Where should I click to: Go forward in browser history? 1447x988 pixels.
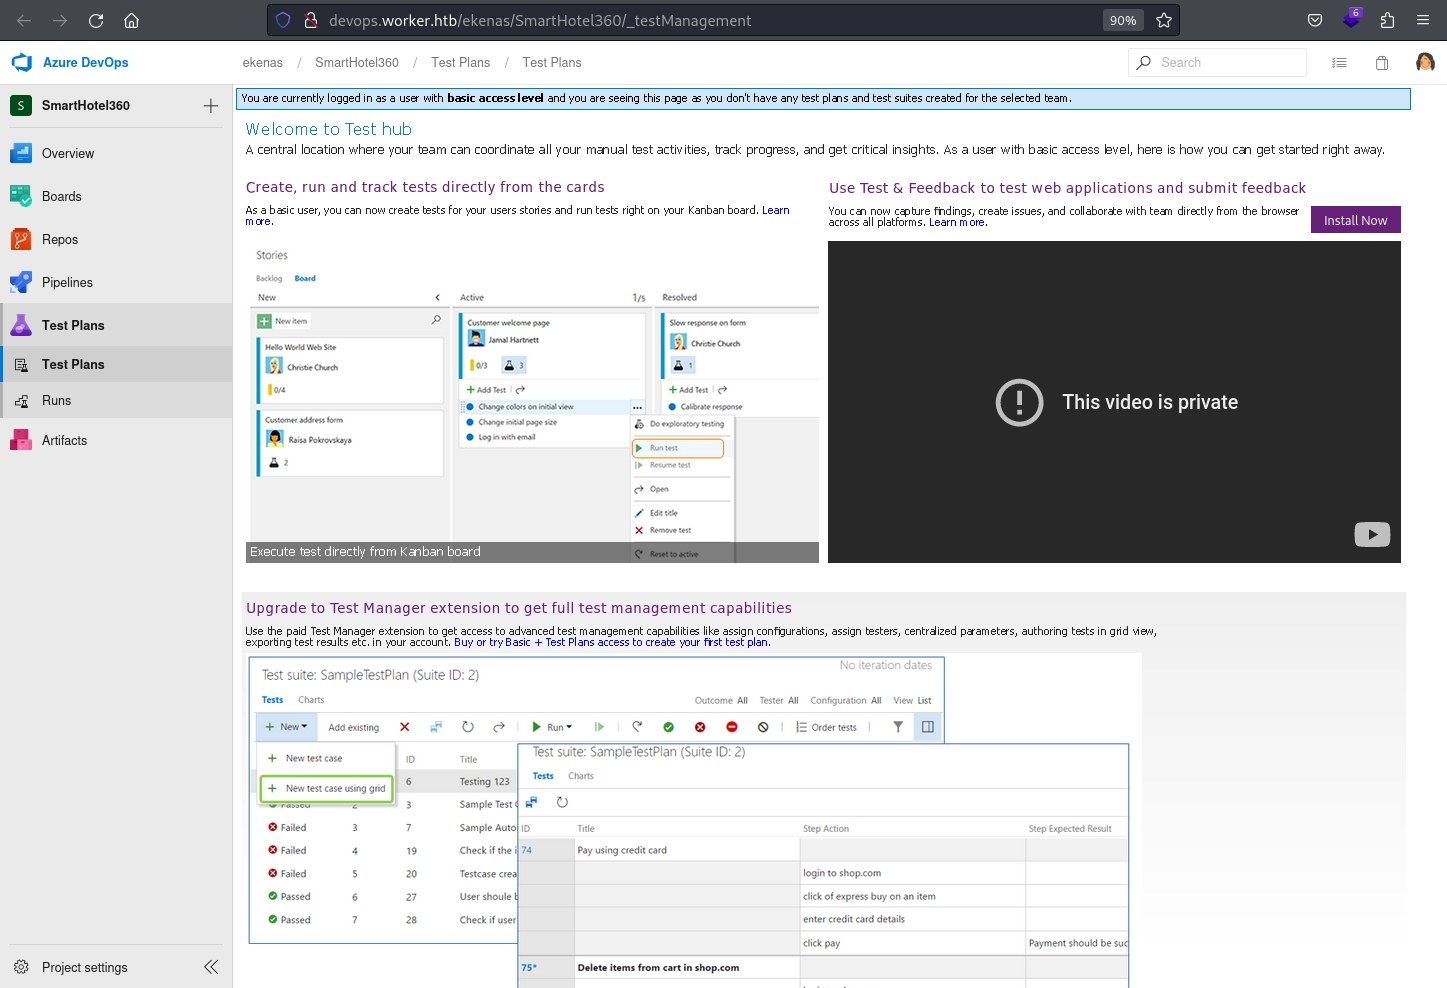coord(60,20)
